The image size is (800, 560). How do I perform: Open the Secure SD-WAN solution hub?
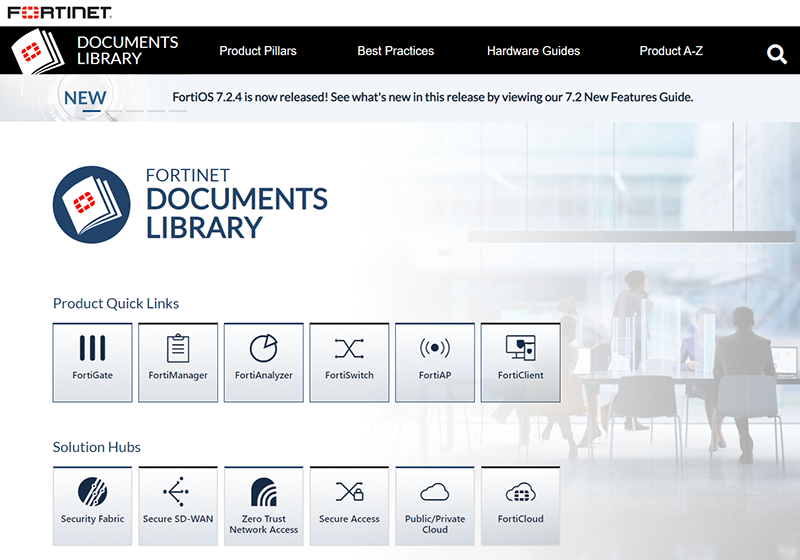[178, 506]
